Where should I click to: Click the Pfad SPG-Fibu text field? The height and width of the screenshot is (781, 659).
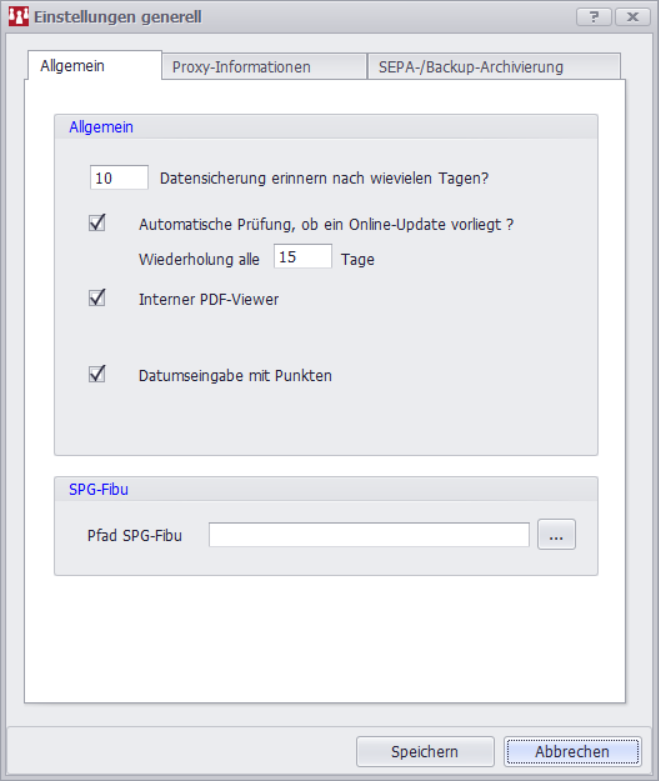(368, 535)
